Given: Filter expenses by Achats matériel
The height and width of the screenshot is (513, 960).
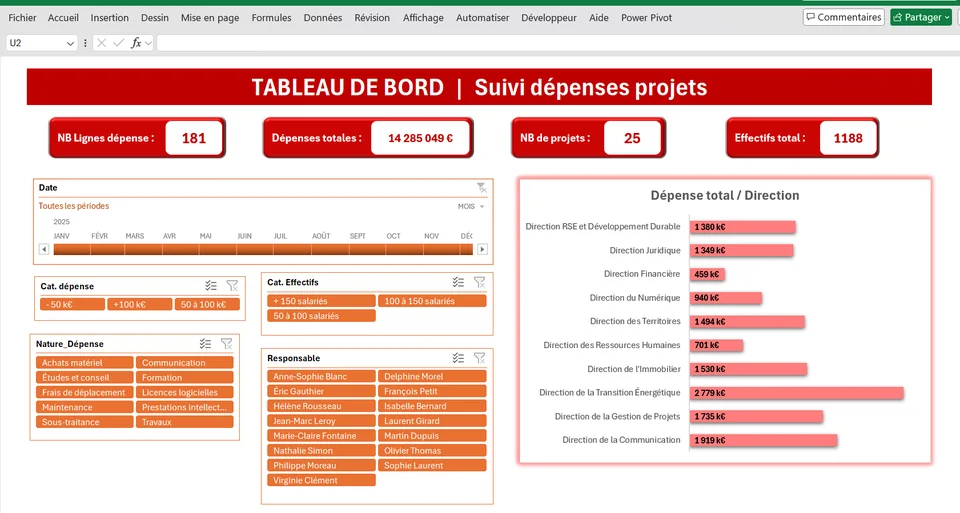Looking at the screenshot, I should point(84,363).
